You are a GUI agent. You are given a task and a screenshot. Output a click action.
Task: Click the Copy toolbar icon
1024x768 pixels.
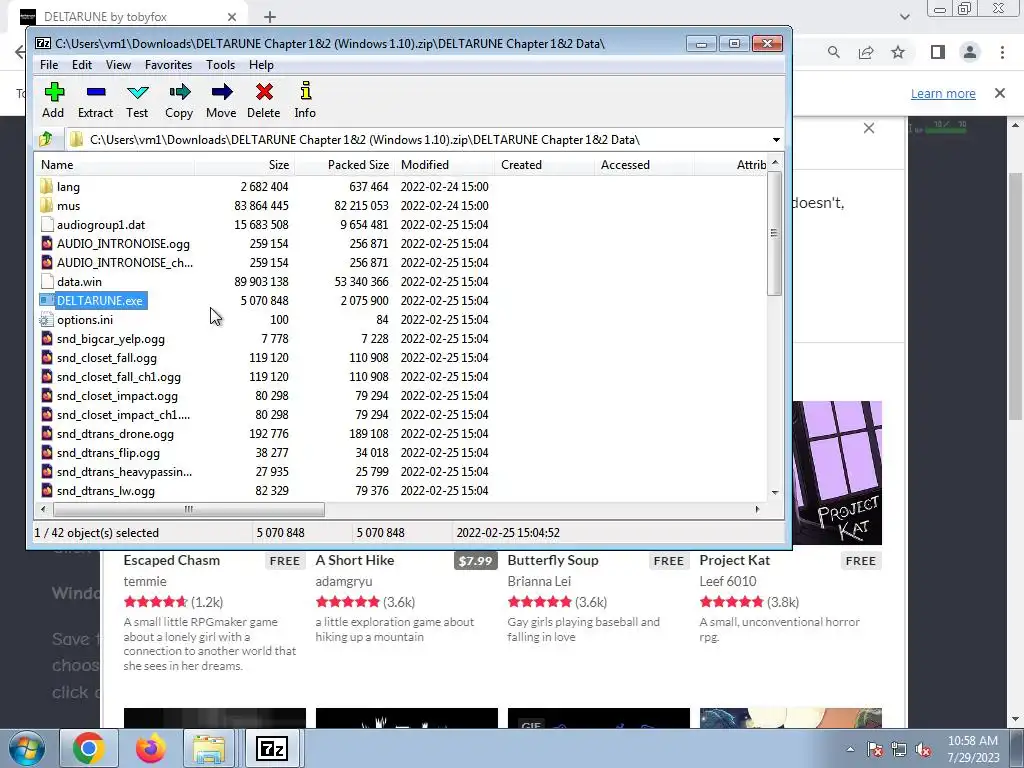tap(179, 92)
